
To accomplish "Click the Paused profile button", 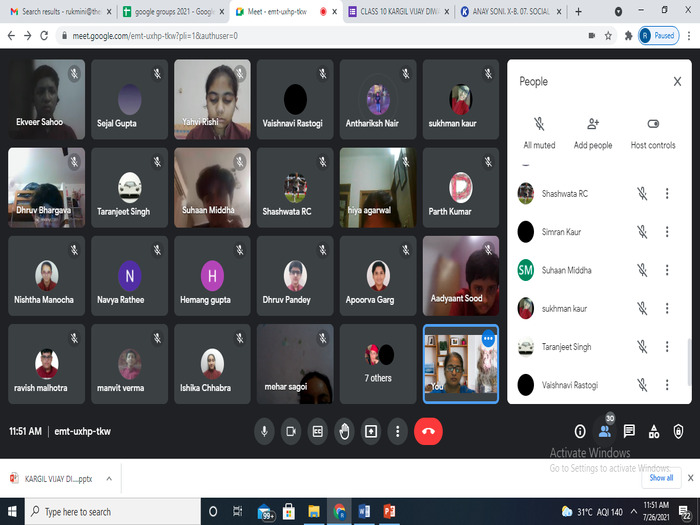I will [x=658, y=36].
